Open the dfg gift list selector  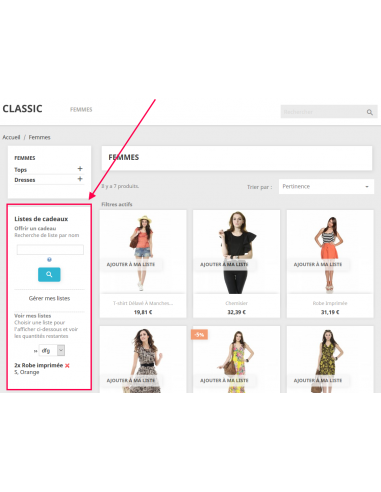[x=52, y=350]
